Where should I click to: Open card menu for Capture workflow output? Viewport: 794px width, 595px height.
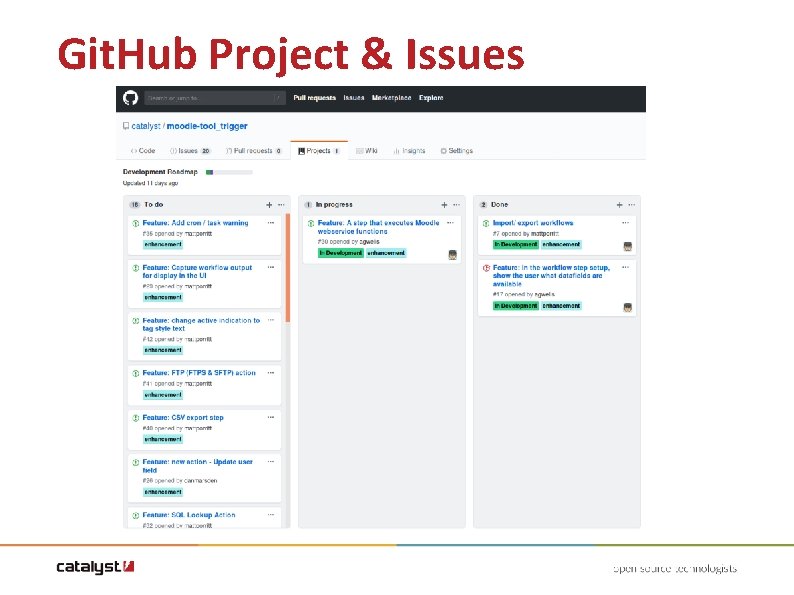271,267
